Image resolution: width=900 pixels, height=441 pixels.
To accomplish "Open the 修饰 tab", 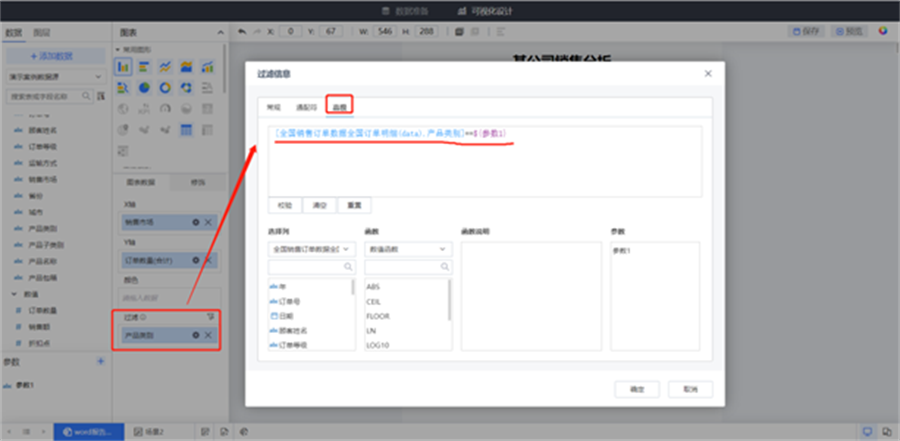I will (197, 183).
